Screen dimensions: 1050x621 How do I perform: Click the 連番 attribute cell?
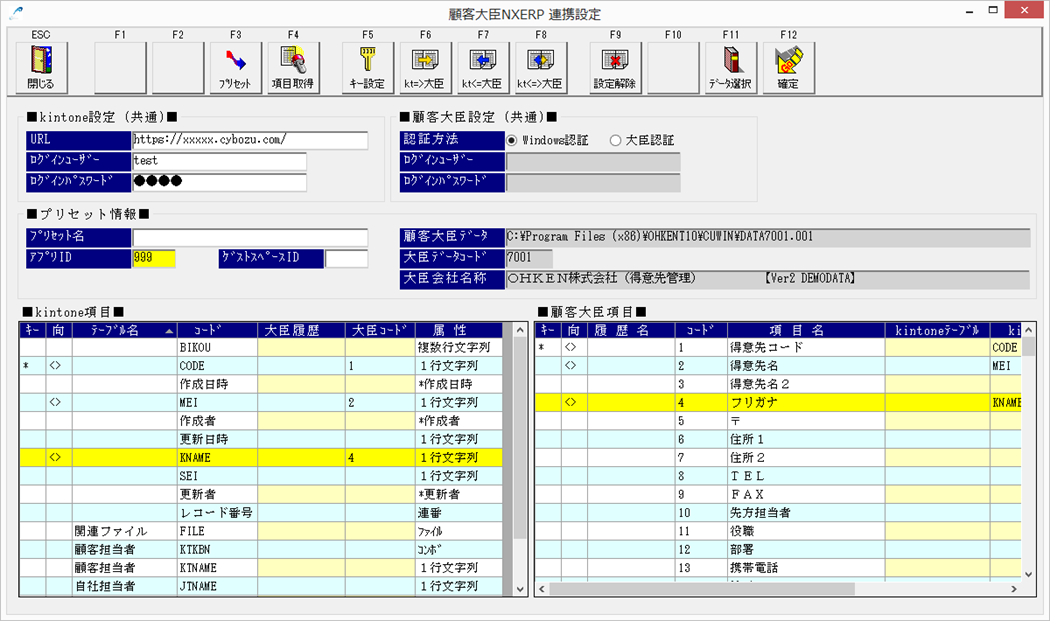[x=459, y=512]
